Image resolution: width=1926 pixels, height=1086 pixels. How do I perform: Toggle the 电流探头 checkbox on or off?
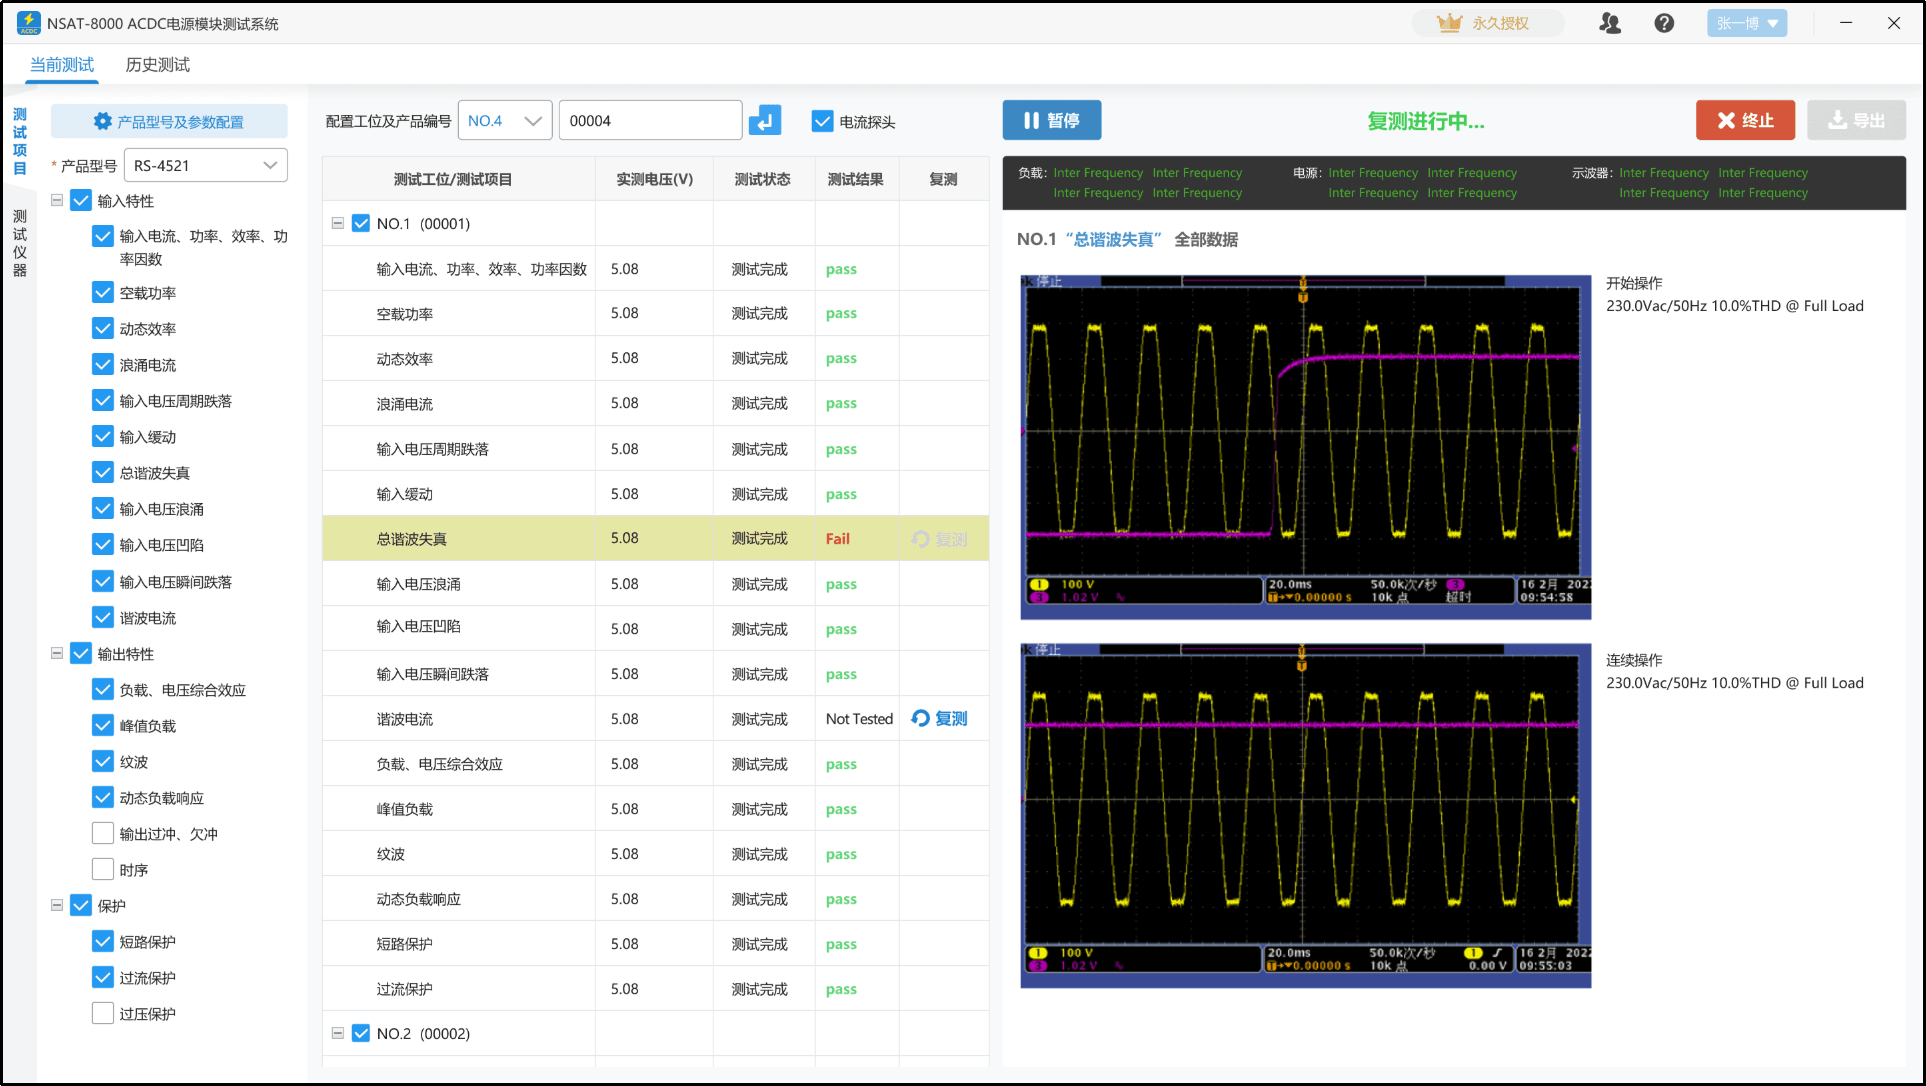pos(819,120)
